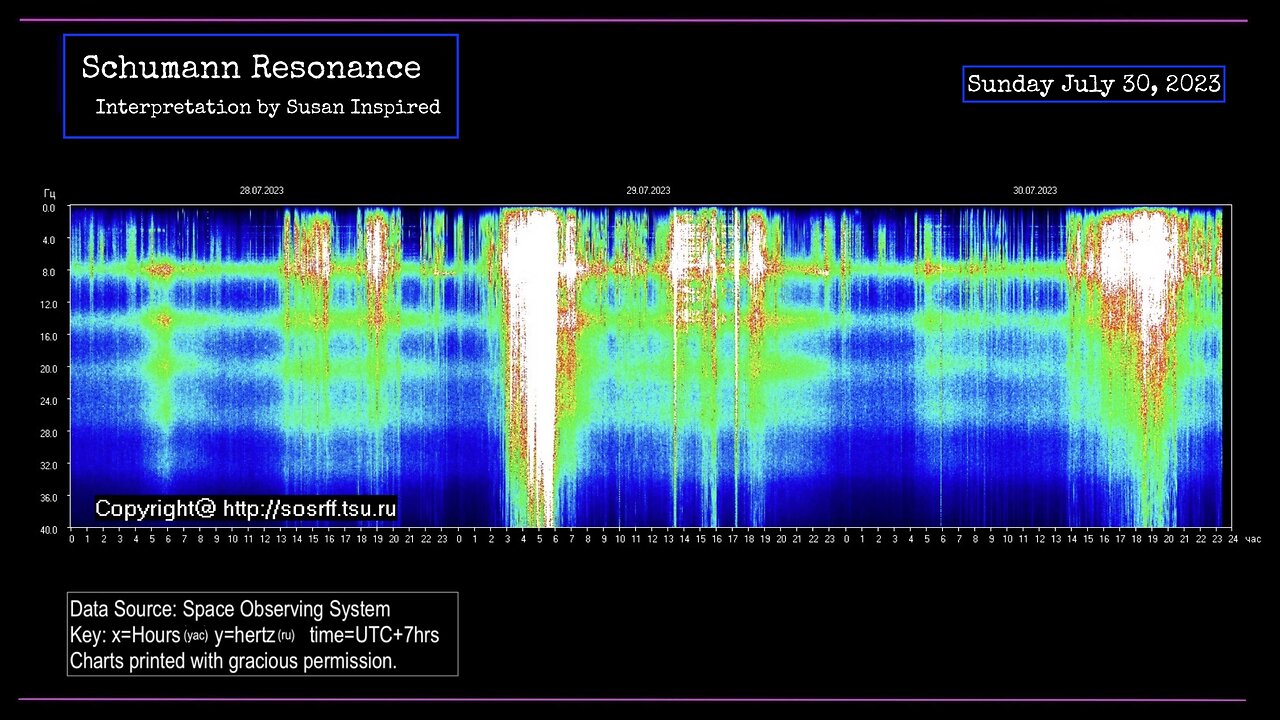Click the "4.0" y-axis value
The width and height of the screenshot is (1280, 720).
tap(49, 240)
